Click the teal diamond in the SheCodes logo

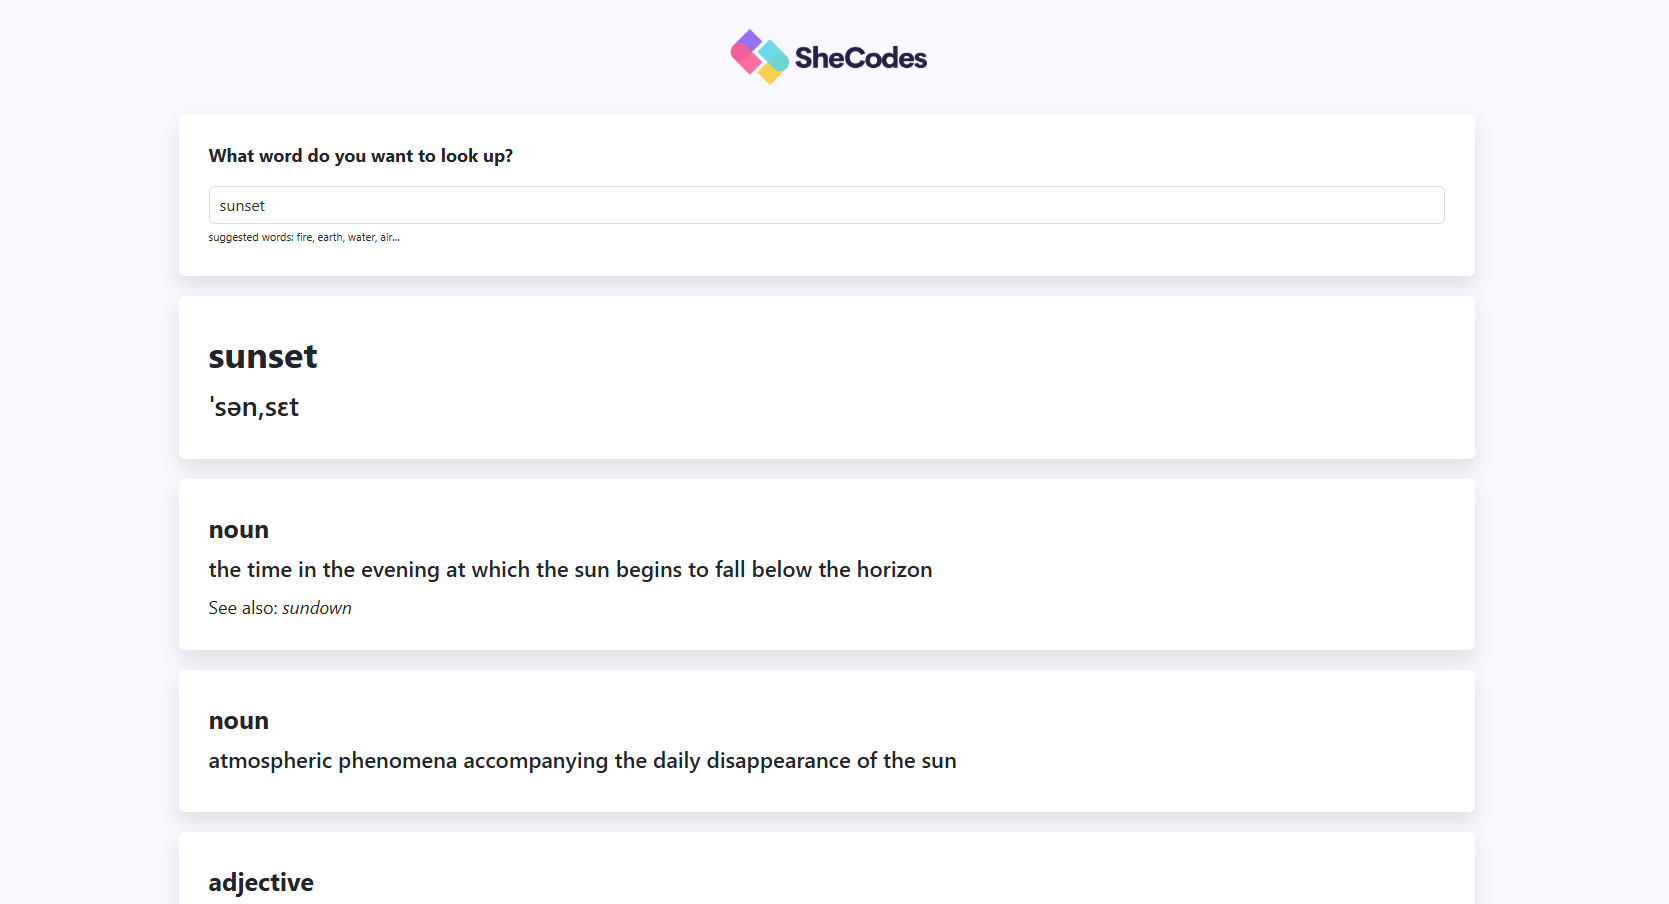(x=774, y=54)
